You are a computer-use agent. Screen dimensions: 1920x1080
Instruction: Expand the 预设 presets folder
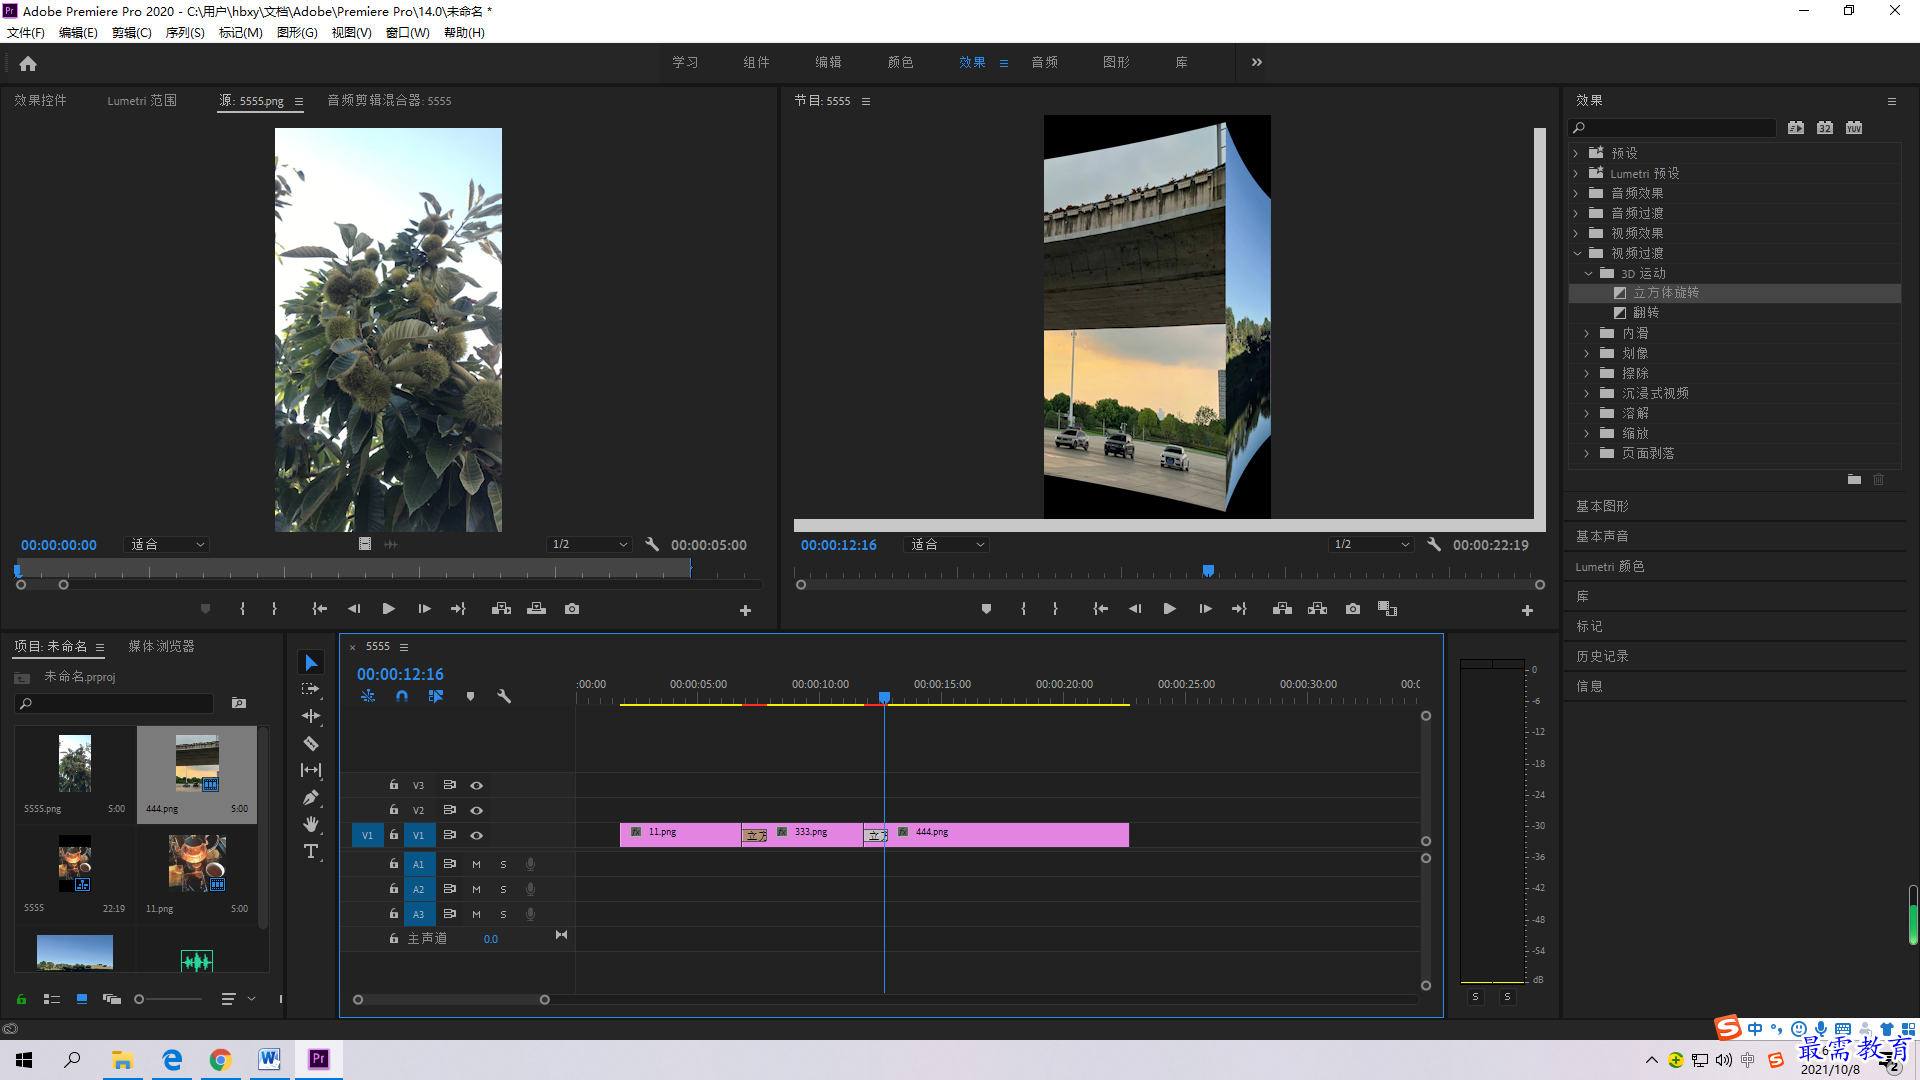coord(1576,153)
